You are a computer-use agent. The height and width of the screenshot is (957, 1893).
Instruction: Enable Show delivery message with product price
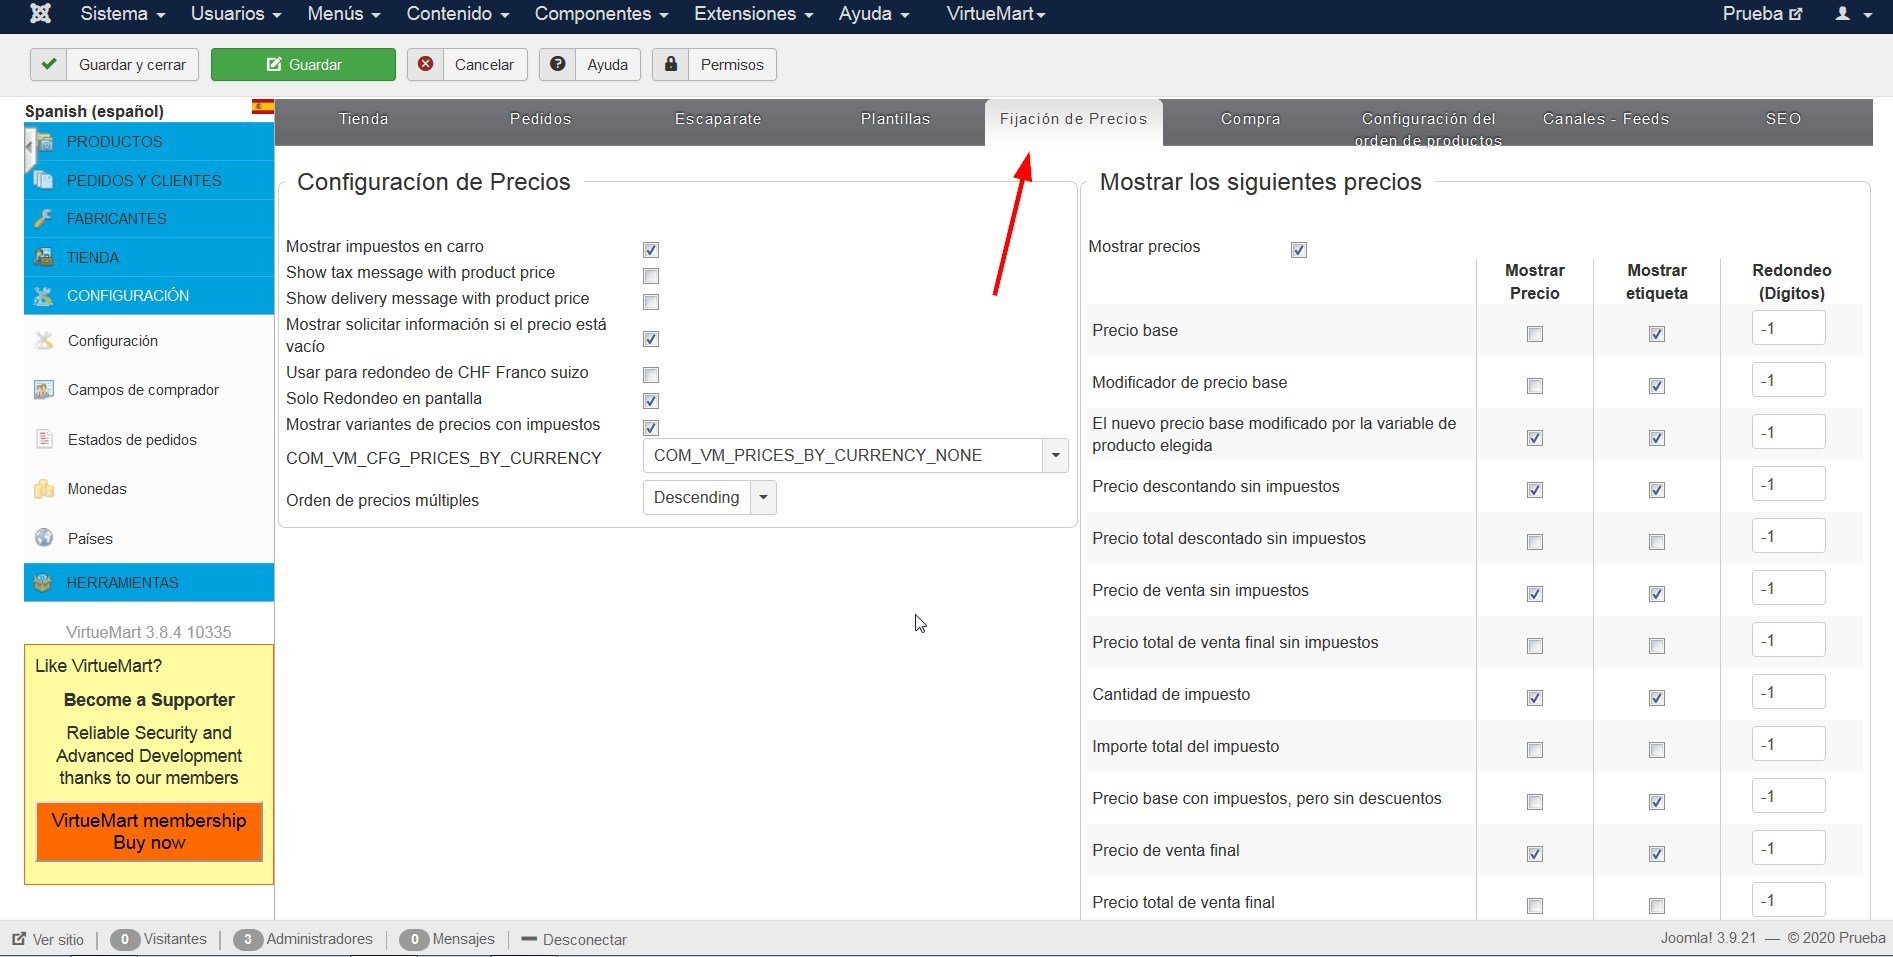pos(651,302)
